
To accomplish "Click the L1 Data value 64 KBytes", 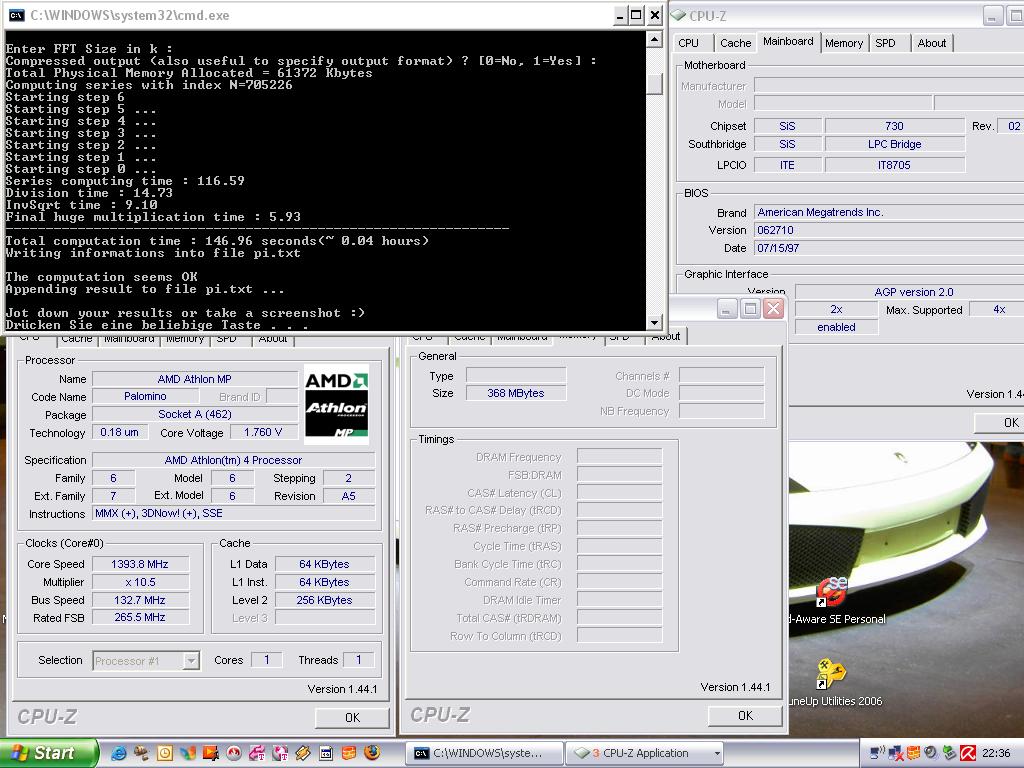I will click(325, 564).
